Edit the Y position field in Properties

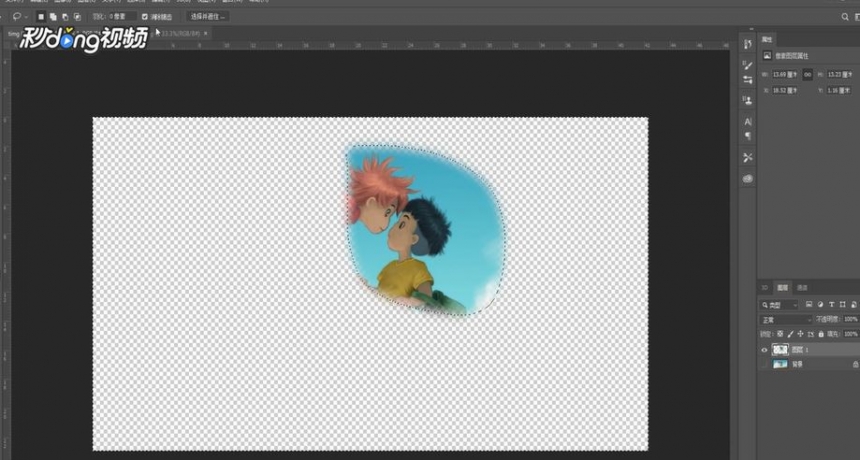(x=840, y=90)
